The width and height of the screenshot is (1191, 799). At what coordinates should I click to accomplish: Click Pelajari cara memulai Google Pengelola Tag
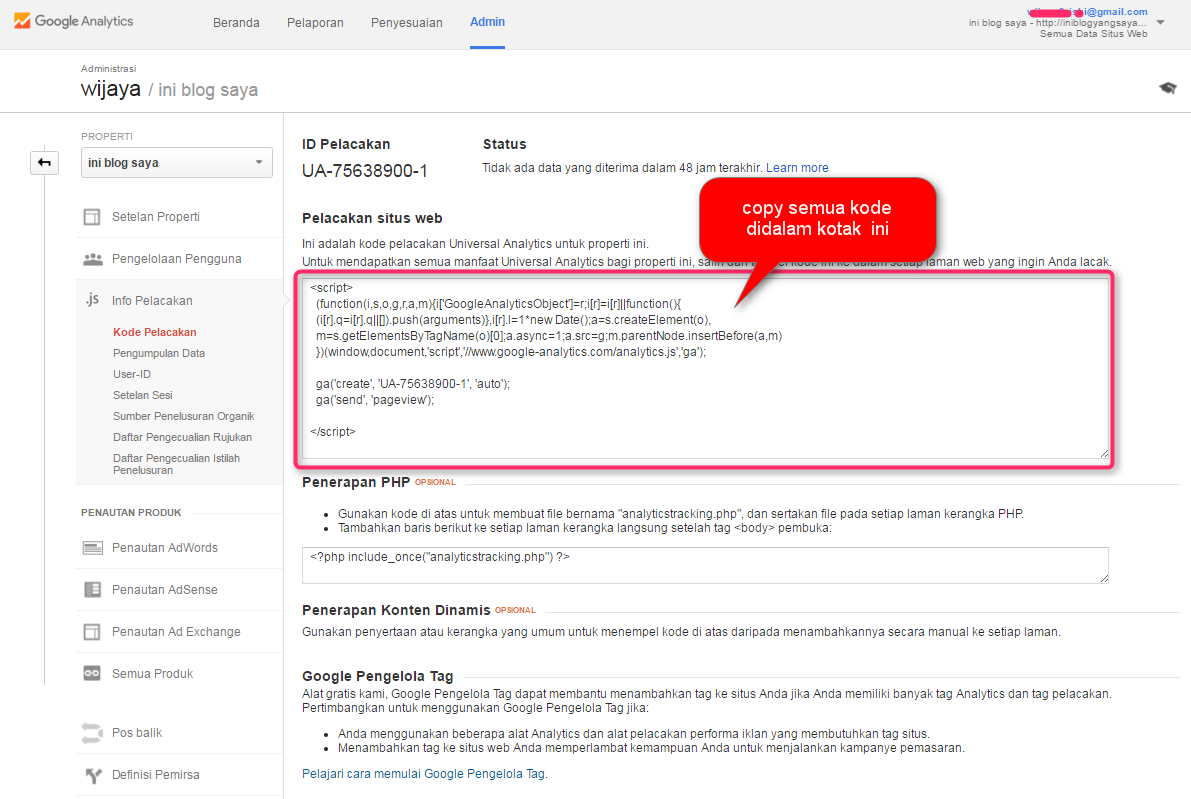click(423, 774)
